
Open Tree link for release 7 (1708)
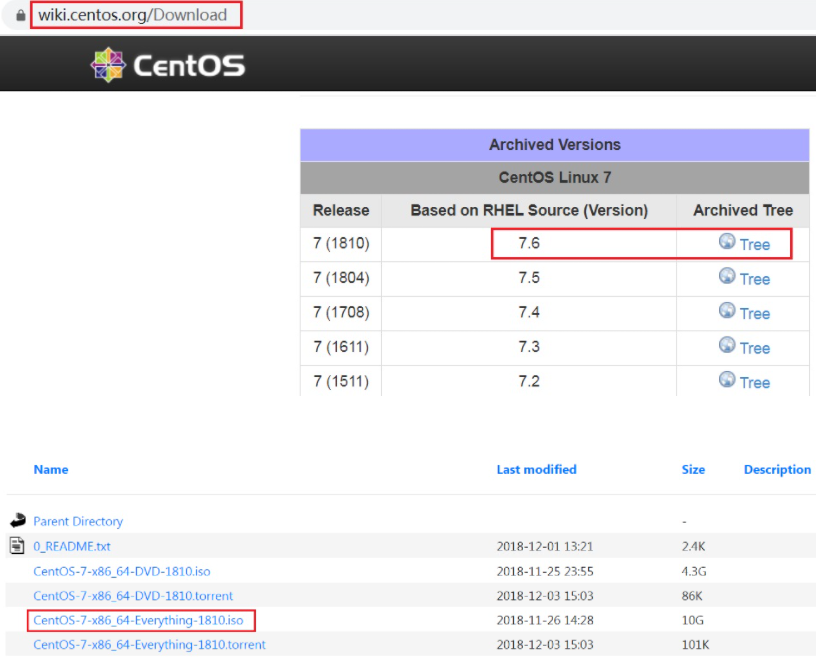point(755,313)
